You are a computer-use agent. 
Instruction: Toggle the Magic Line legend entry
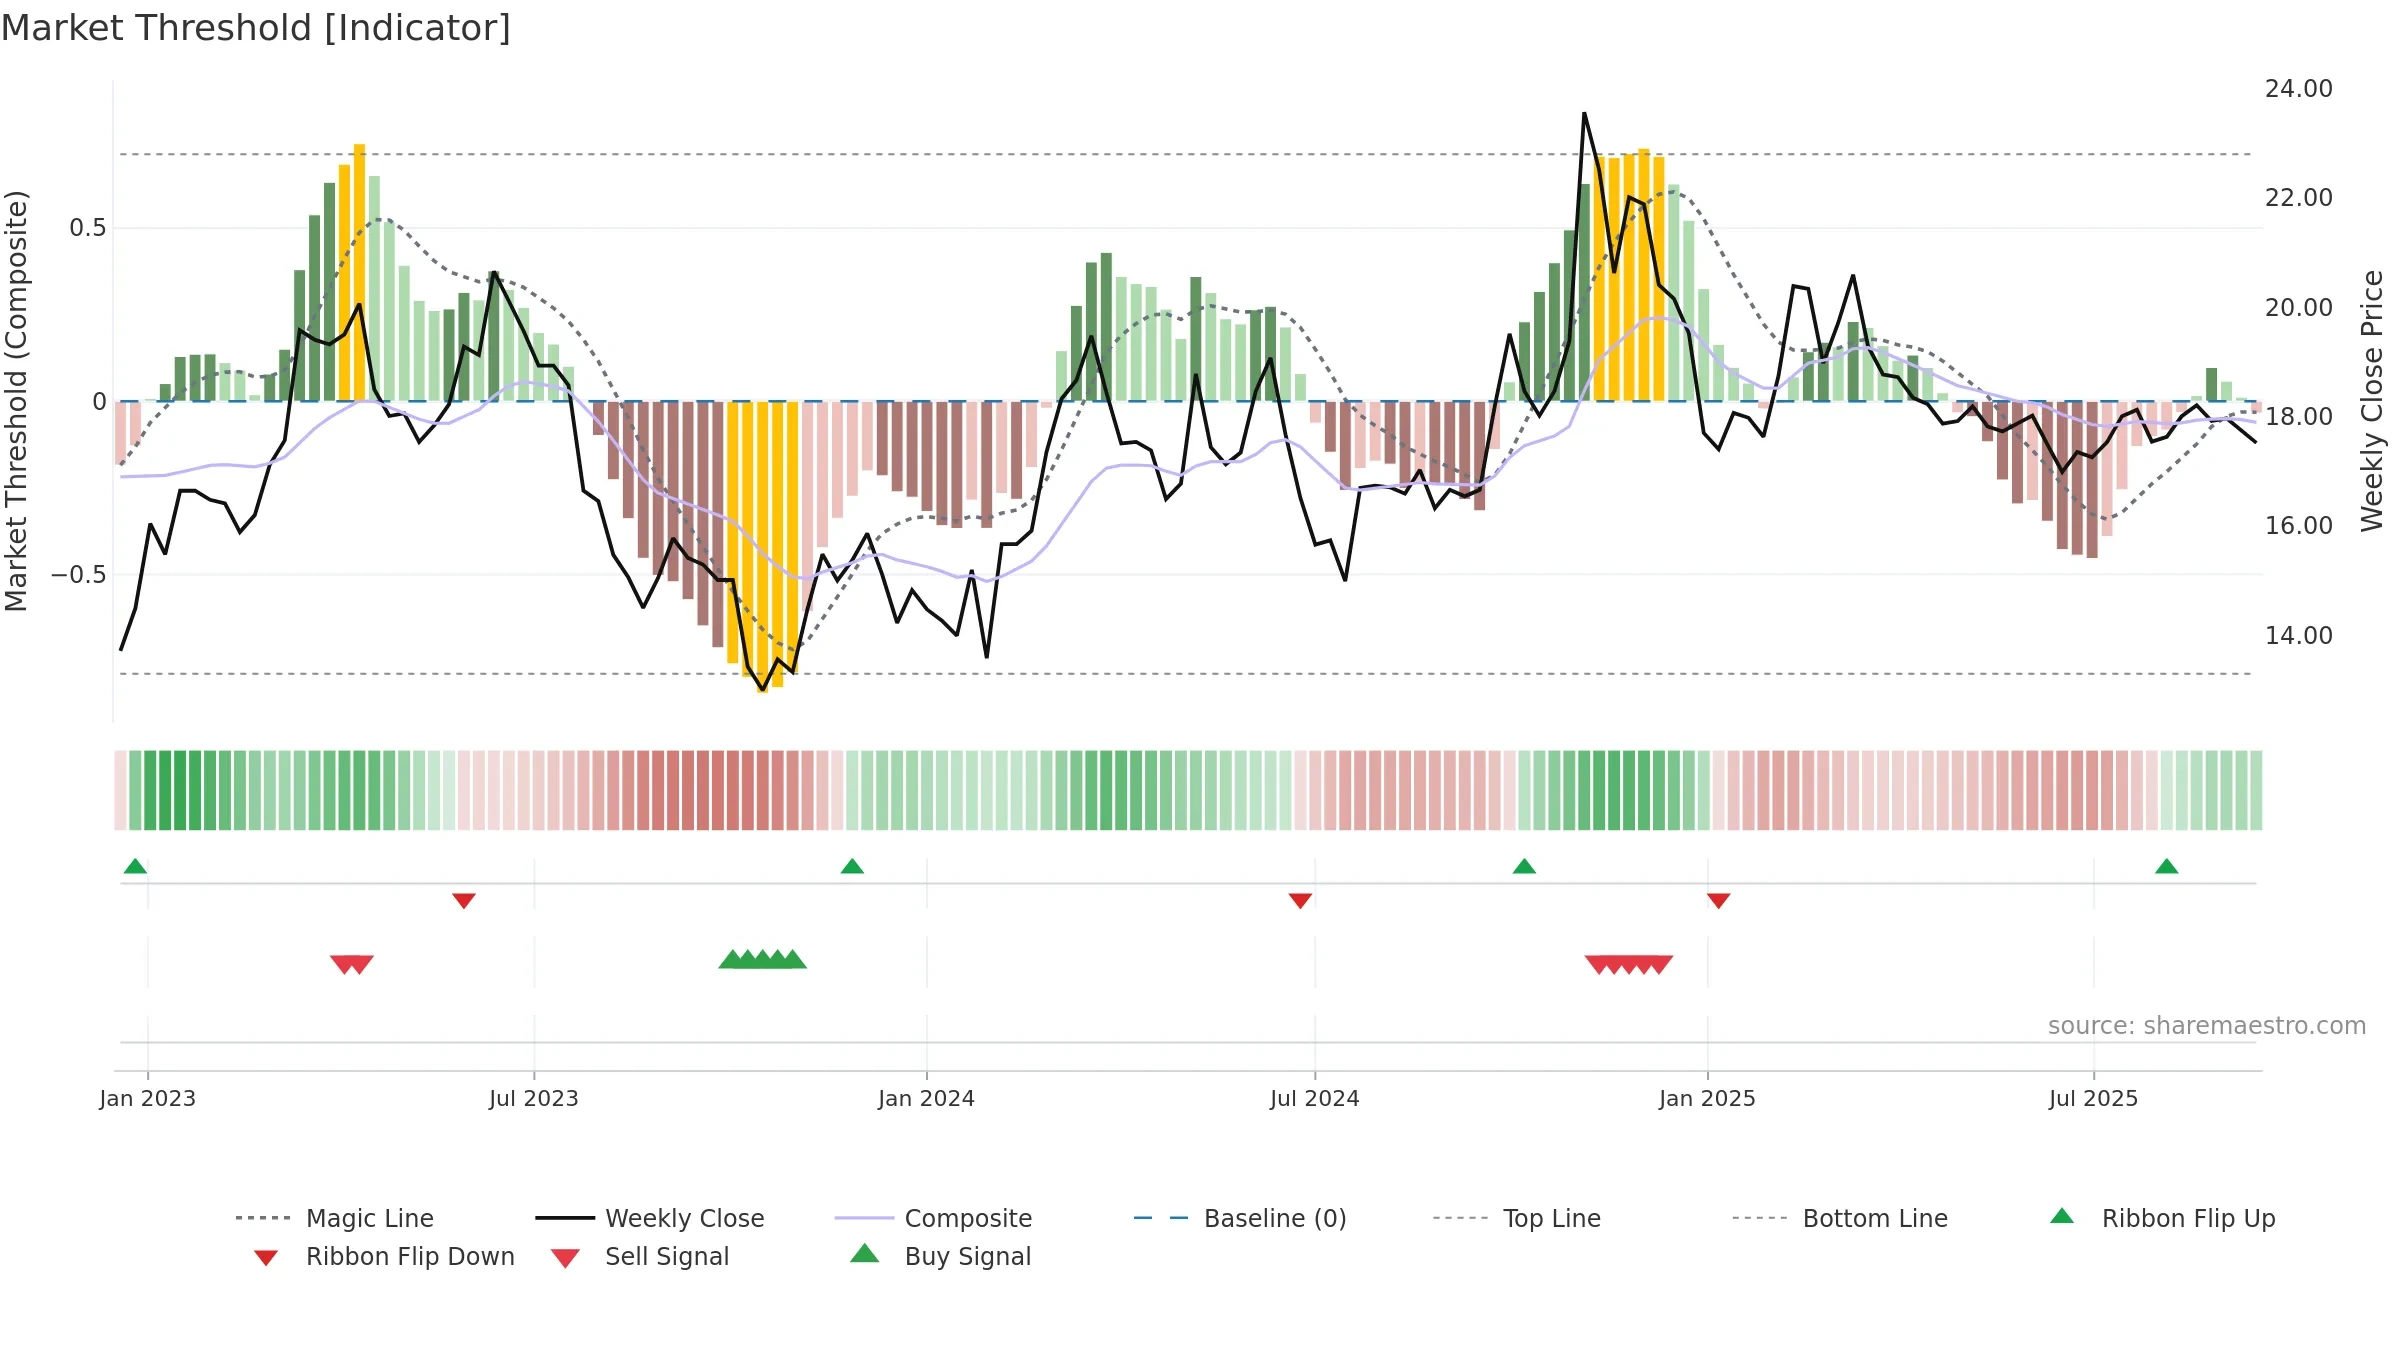click(335, 1218)
